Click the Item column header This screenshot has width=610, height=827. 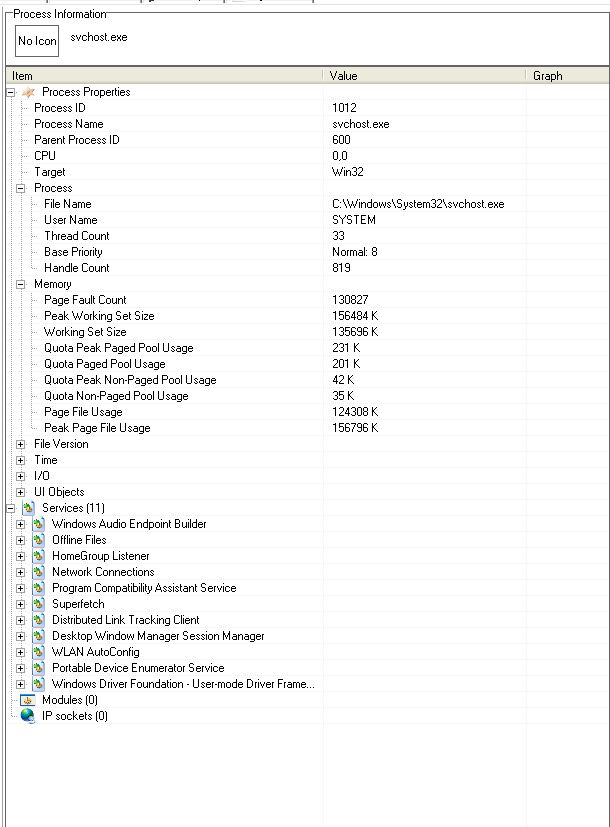click(x=164, y=76)
